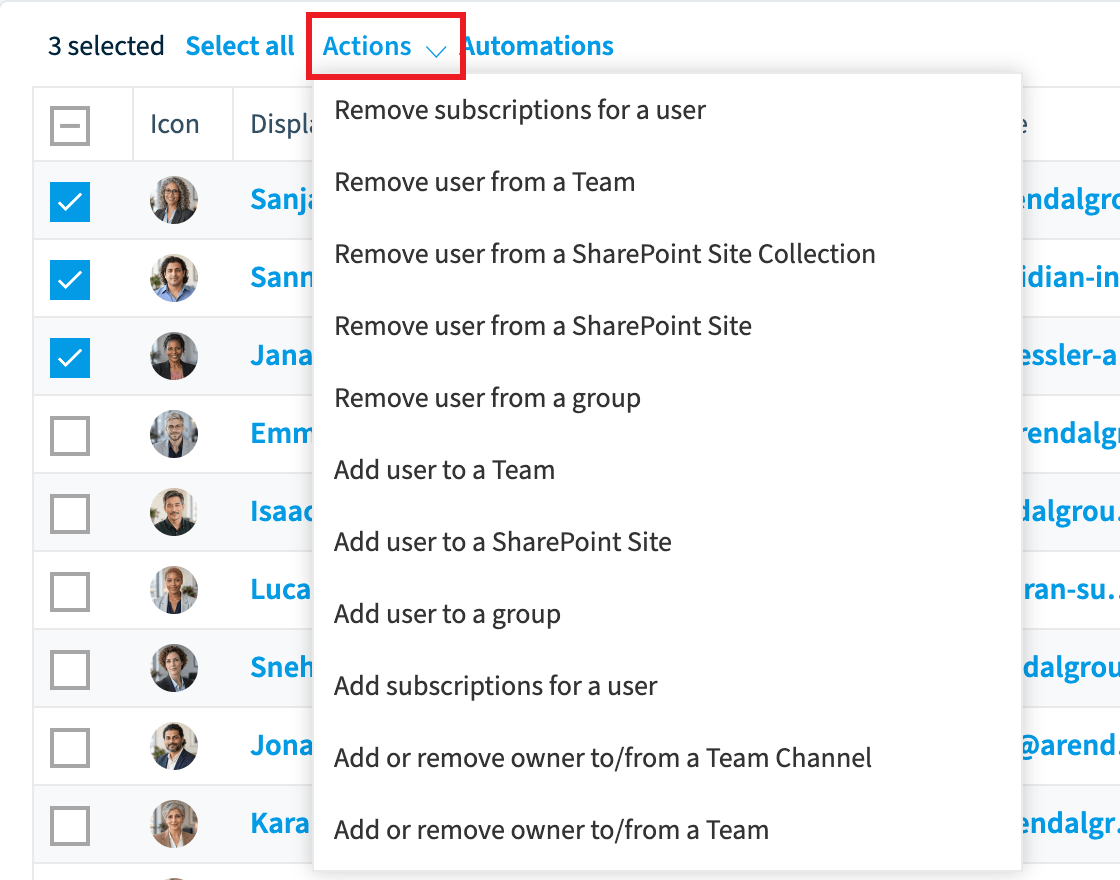This screenshot has height=880, width=1120.
Task: Open the Jona display name link
Action: [281, 745]
